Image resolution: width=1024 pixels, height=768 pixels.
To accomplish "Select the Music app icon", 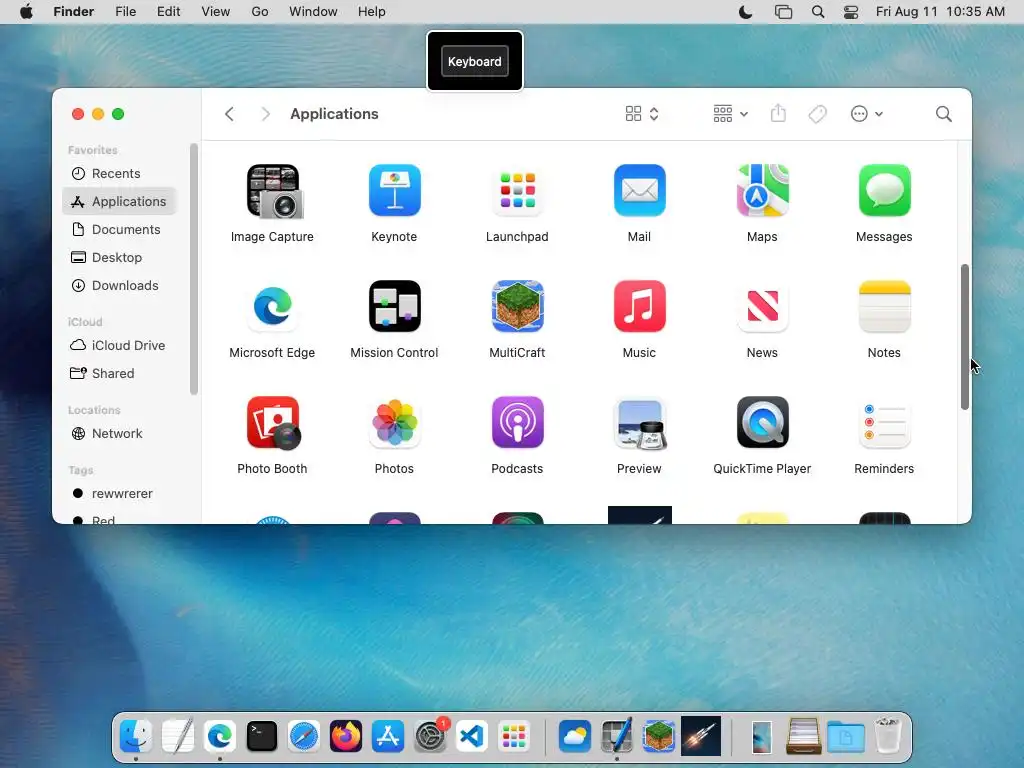I will coord(639,306).
